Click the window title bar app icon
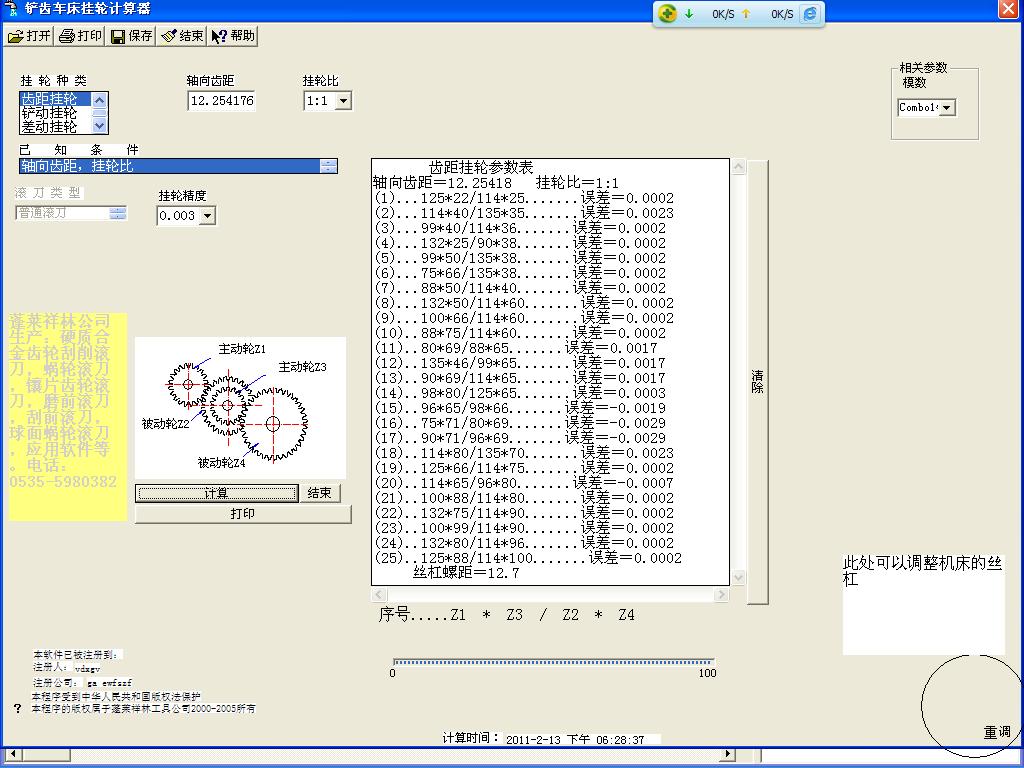The height and width of the screenshot is (768, 1024). (x=11, y=8)
